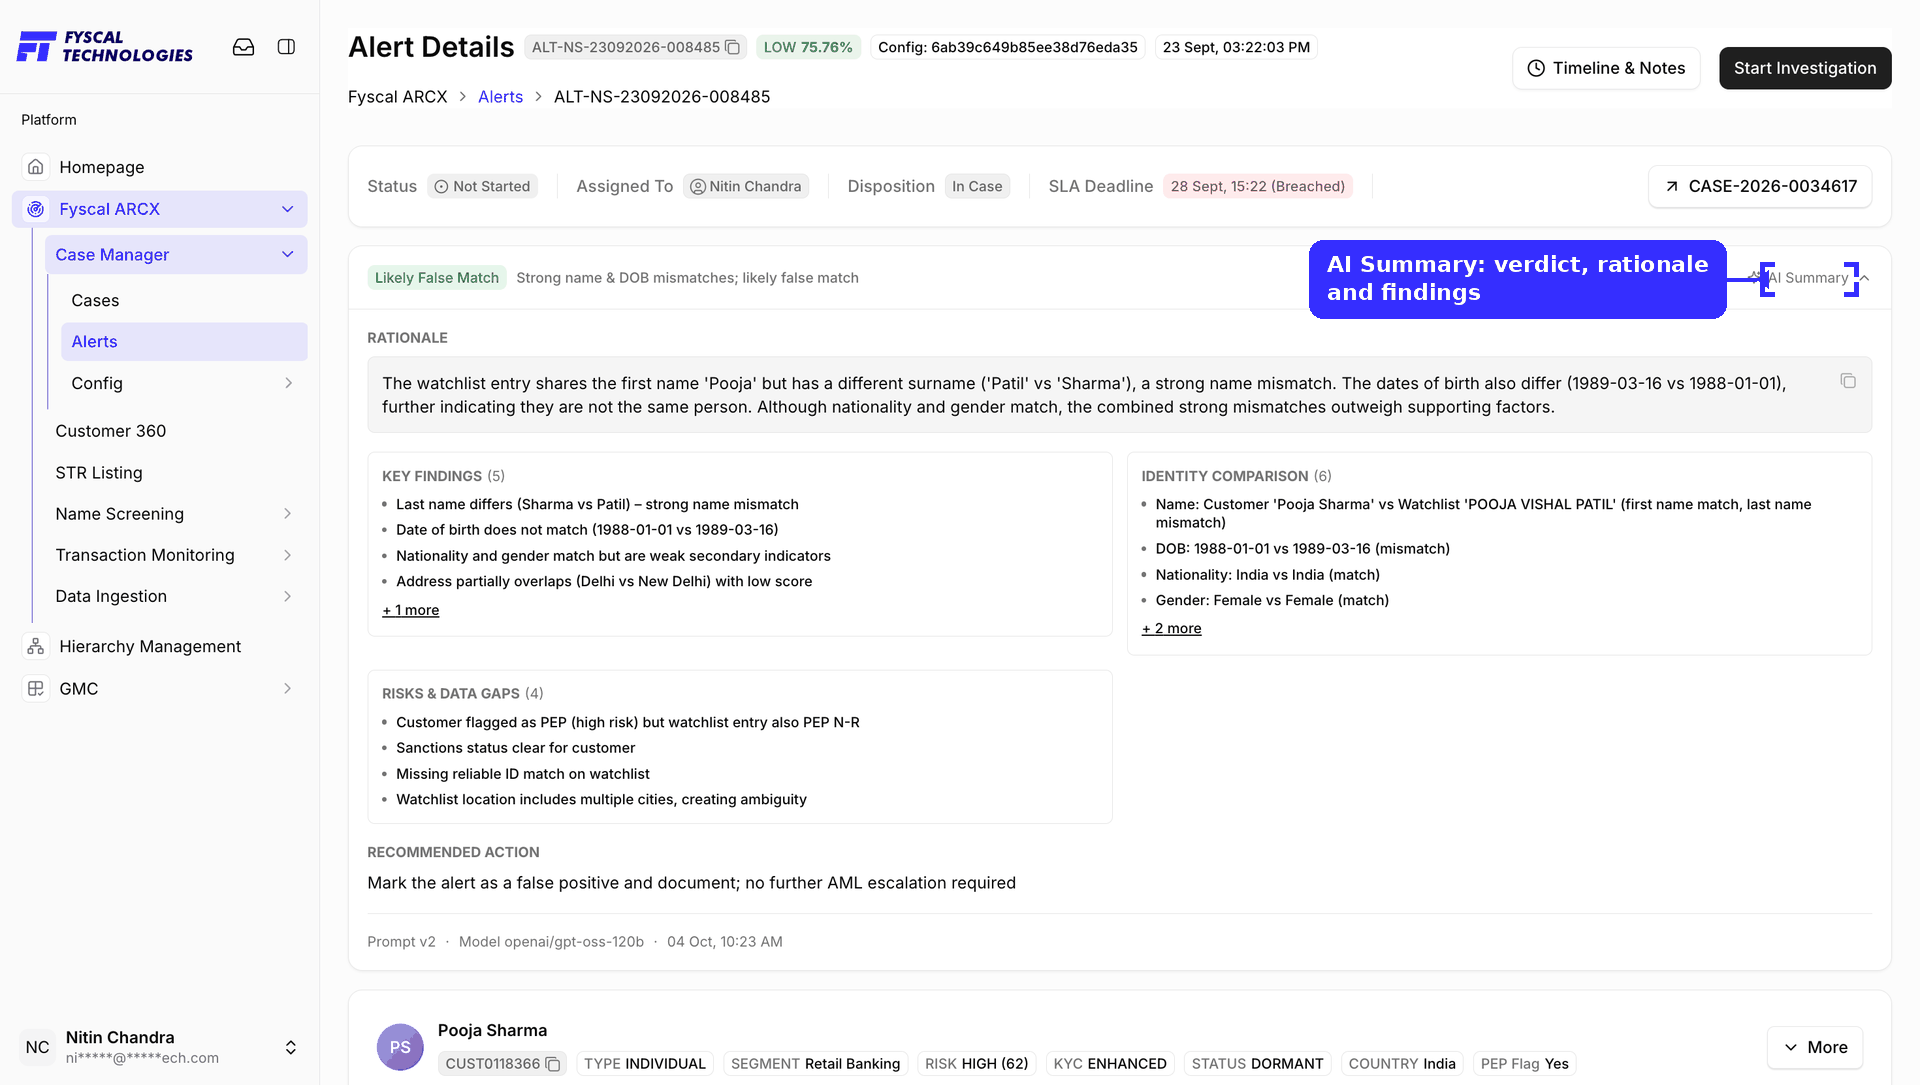Click the Nitin Chandra assignee chip
This screenshot has width=1920, height=1085.
point(746,186)
